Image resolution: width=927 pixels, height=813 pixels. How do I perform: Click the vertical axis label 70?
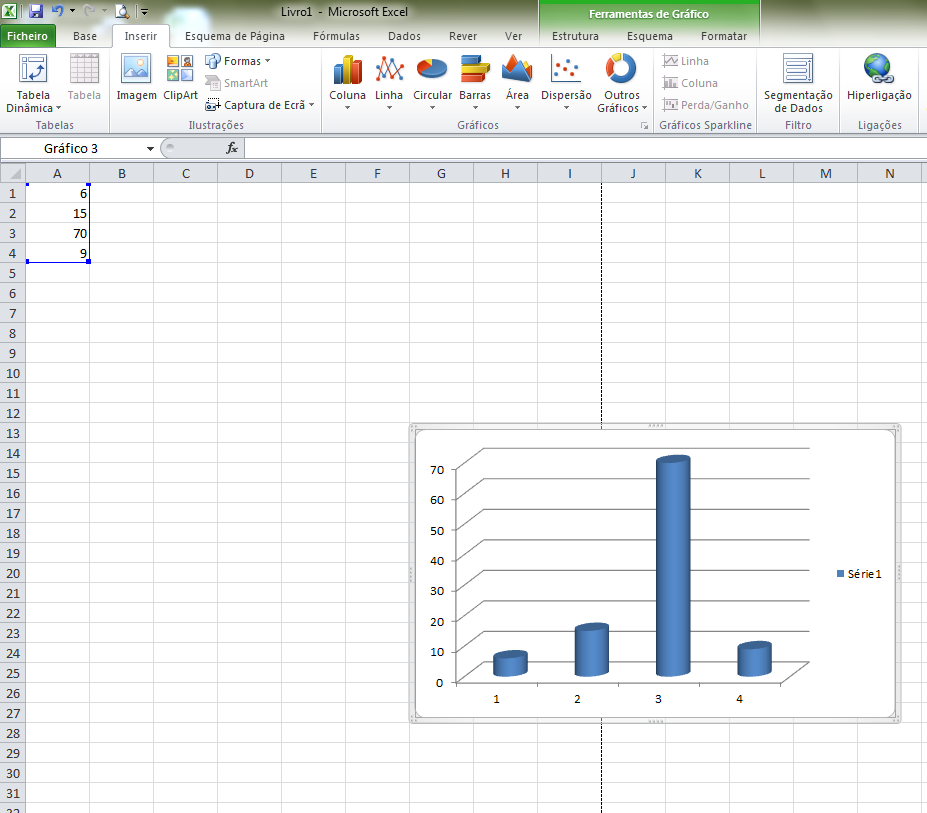(437, 469)
